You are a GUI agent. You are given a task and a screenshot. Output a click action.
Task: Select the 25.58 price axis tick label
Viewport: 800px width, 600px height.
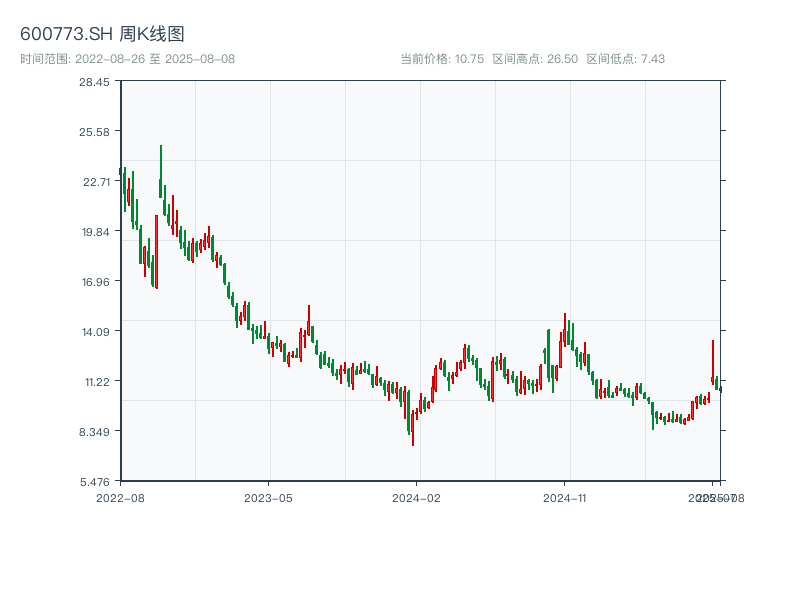tap(96, 132)
